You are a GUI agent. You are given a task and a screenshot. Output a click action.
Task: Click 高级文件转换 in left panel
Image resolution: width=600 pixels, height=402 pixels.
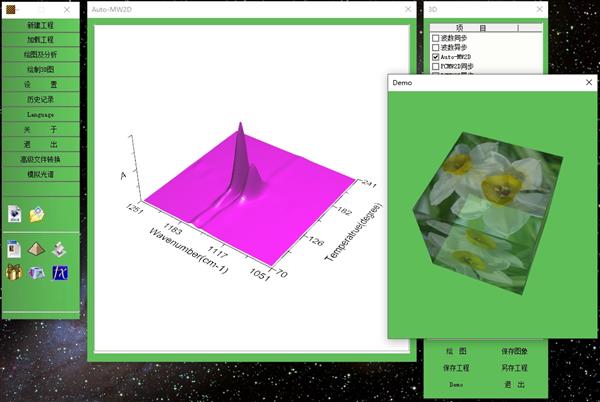tap(41, 159)
